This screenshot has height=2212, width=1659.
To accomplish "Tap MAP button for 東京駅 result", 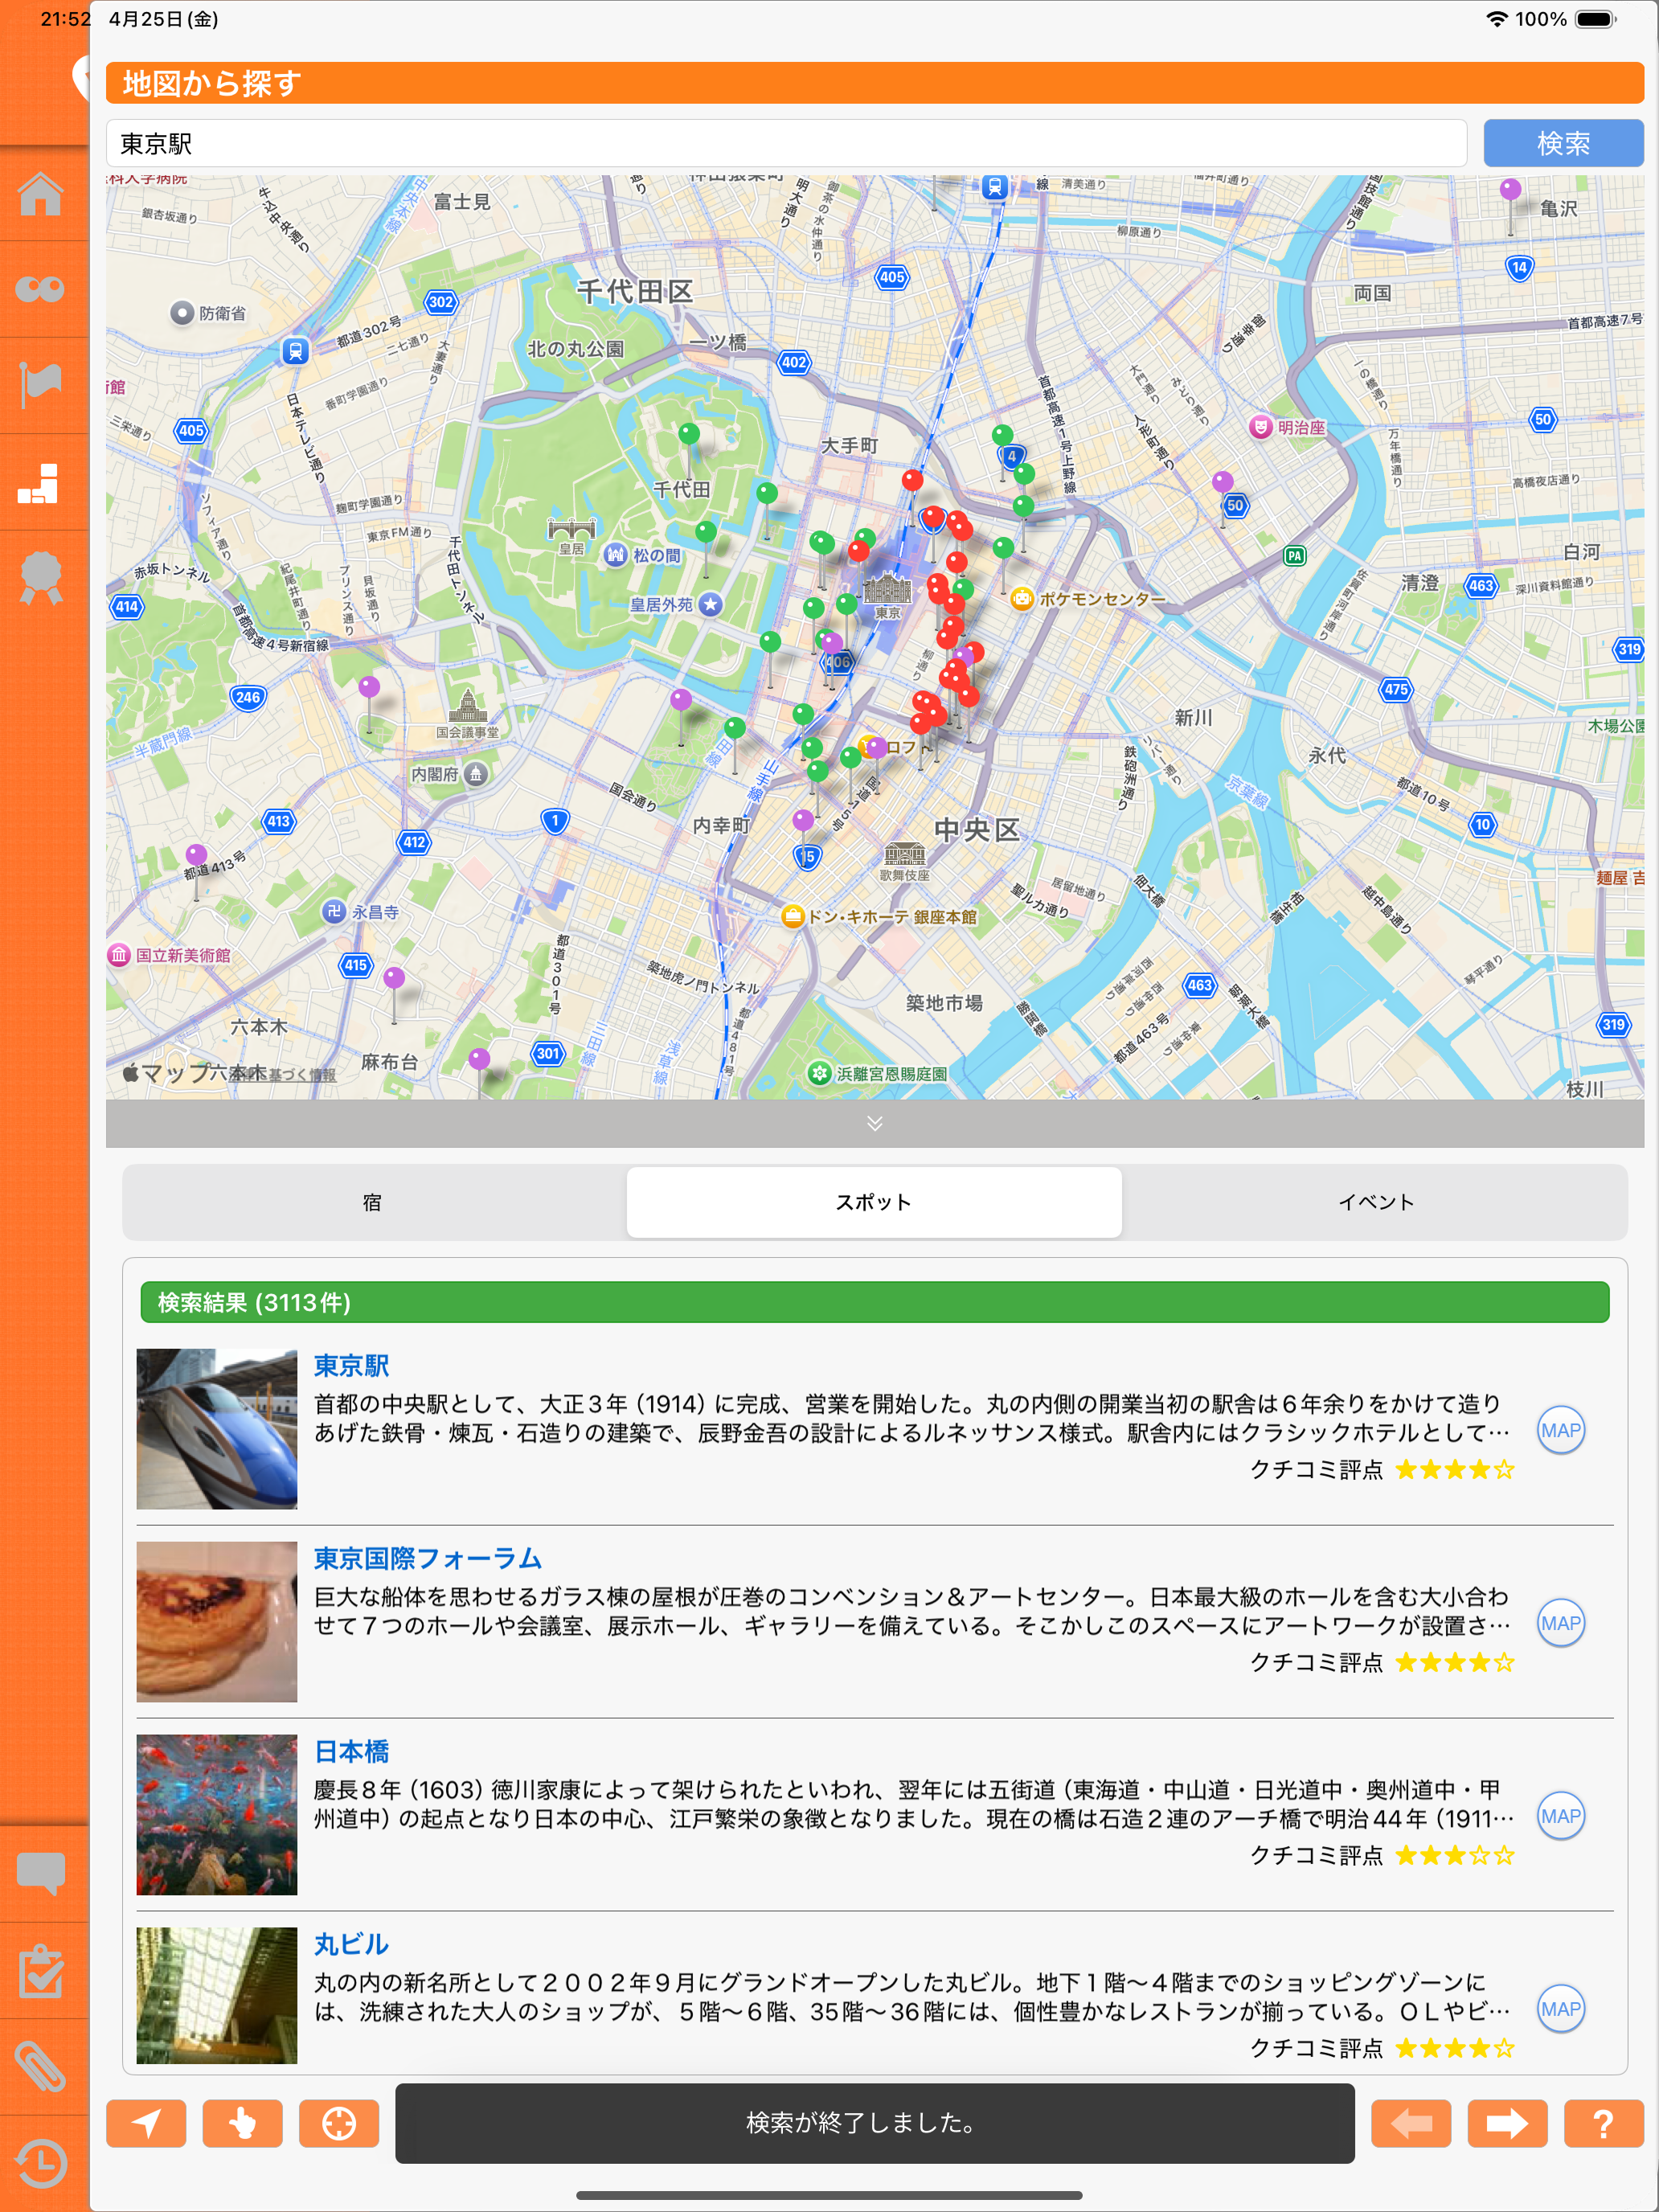I will tap(1560, 1430).
